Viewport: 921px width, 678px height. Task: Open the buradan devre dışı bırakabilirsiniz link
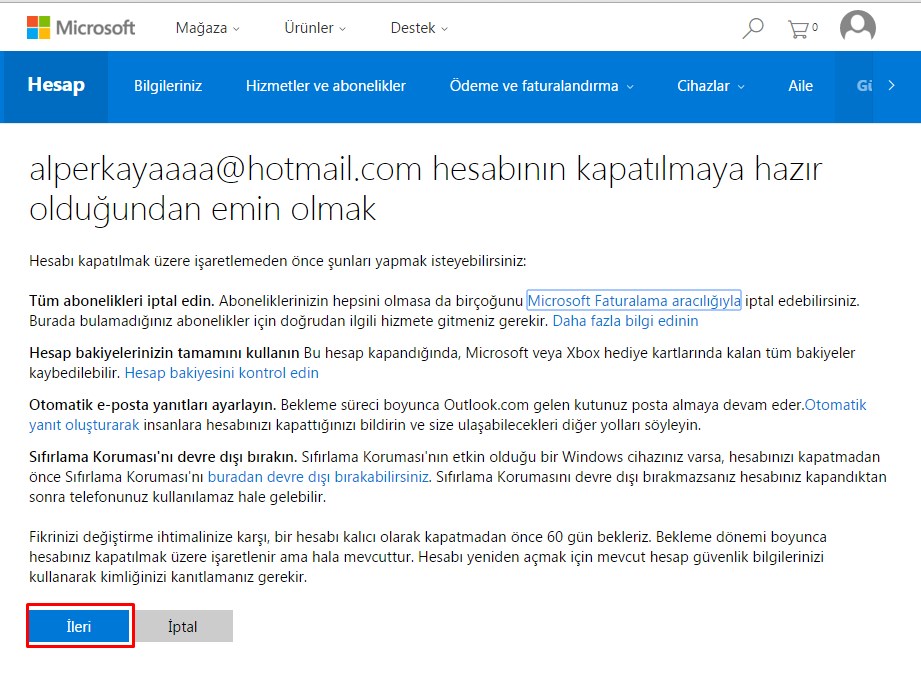(x=318, y=477)
